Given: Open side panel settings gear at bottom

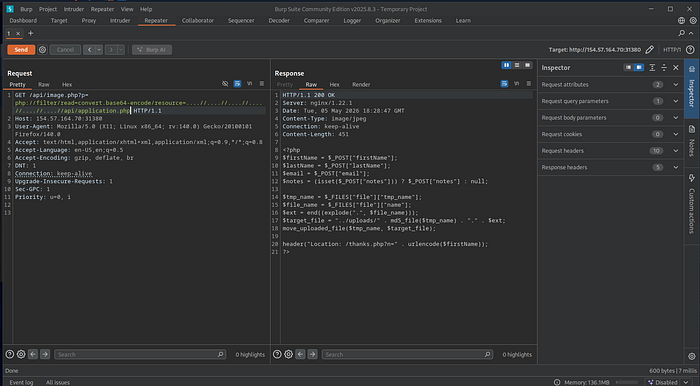Looking at the screenshot, I should point(692,356).
